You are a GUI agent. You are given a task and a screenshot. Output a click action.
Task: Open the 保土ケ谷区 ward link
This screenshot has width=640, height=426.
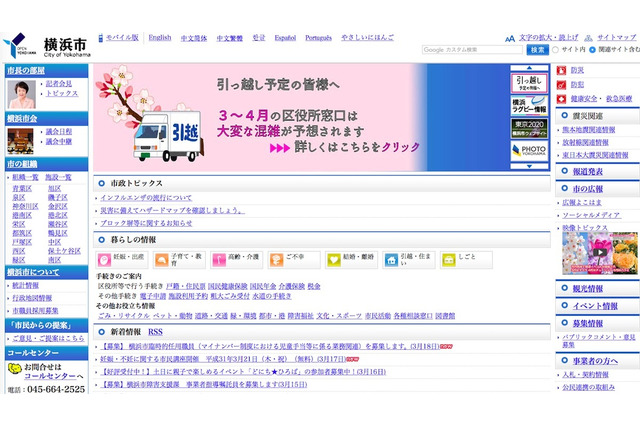[64, 251]
